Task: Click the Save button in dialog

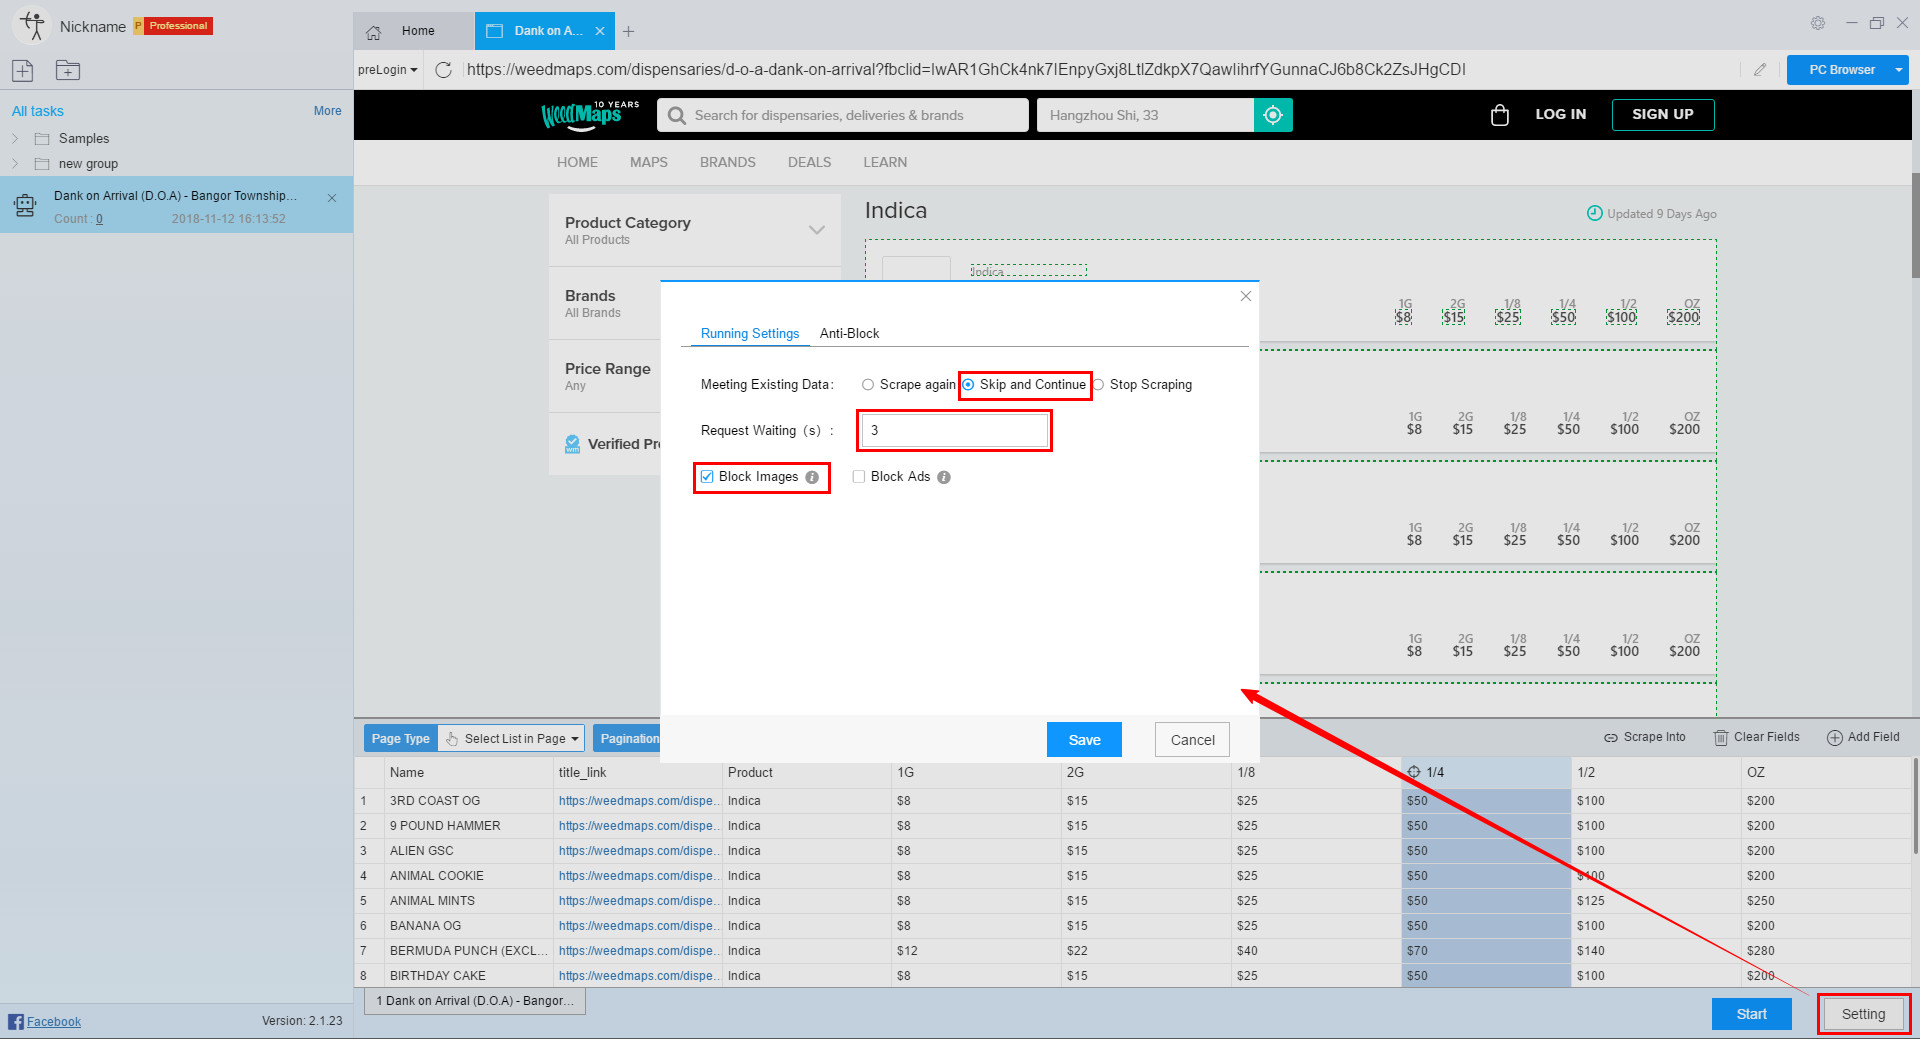Action: coord(1084,740)
